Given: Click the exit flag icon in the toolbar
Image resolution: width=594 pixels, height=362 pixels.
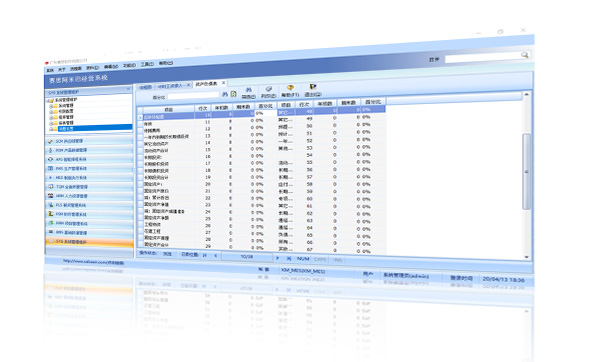Looking at the screenshot, I should click(313, 87).
